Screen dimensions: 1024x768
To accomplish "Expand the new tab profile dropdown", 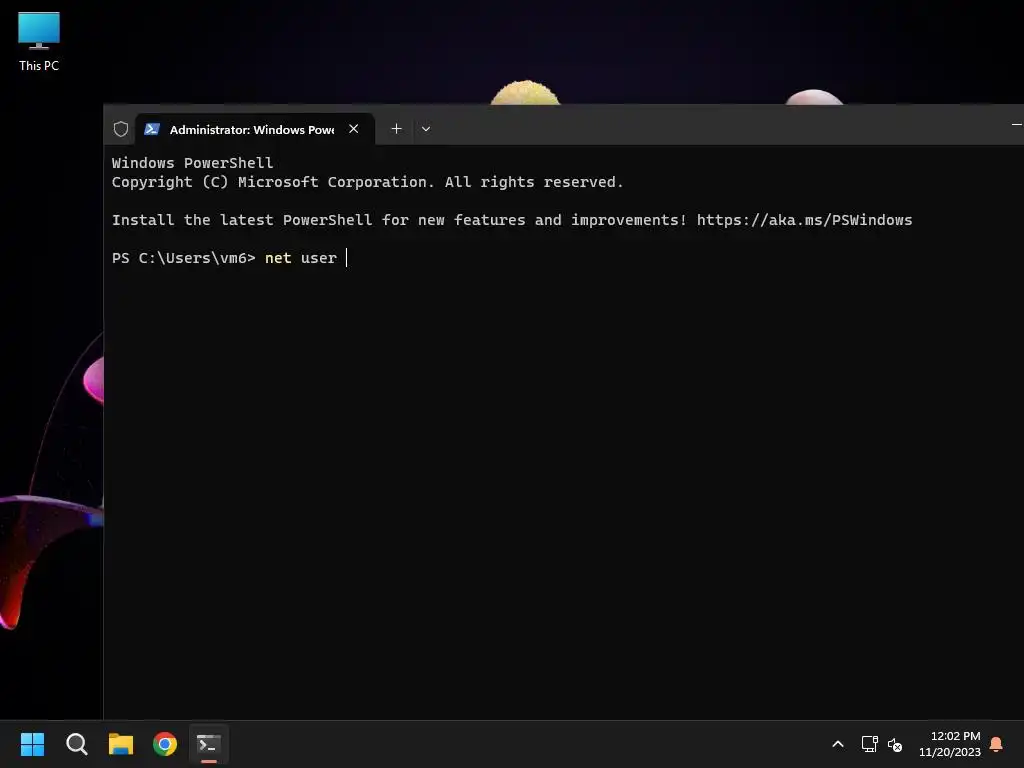I will pos(426,129).
